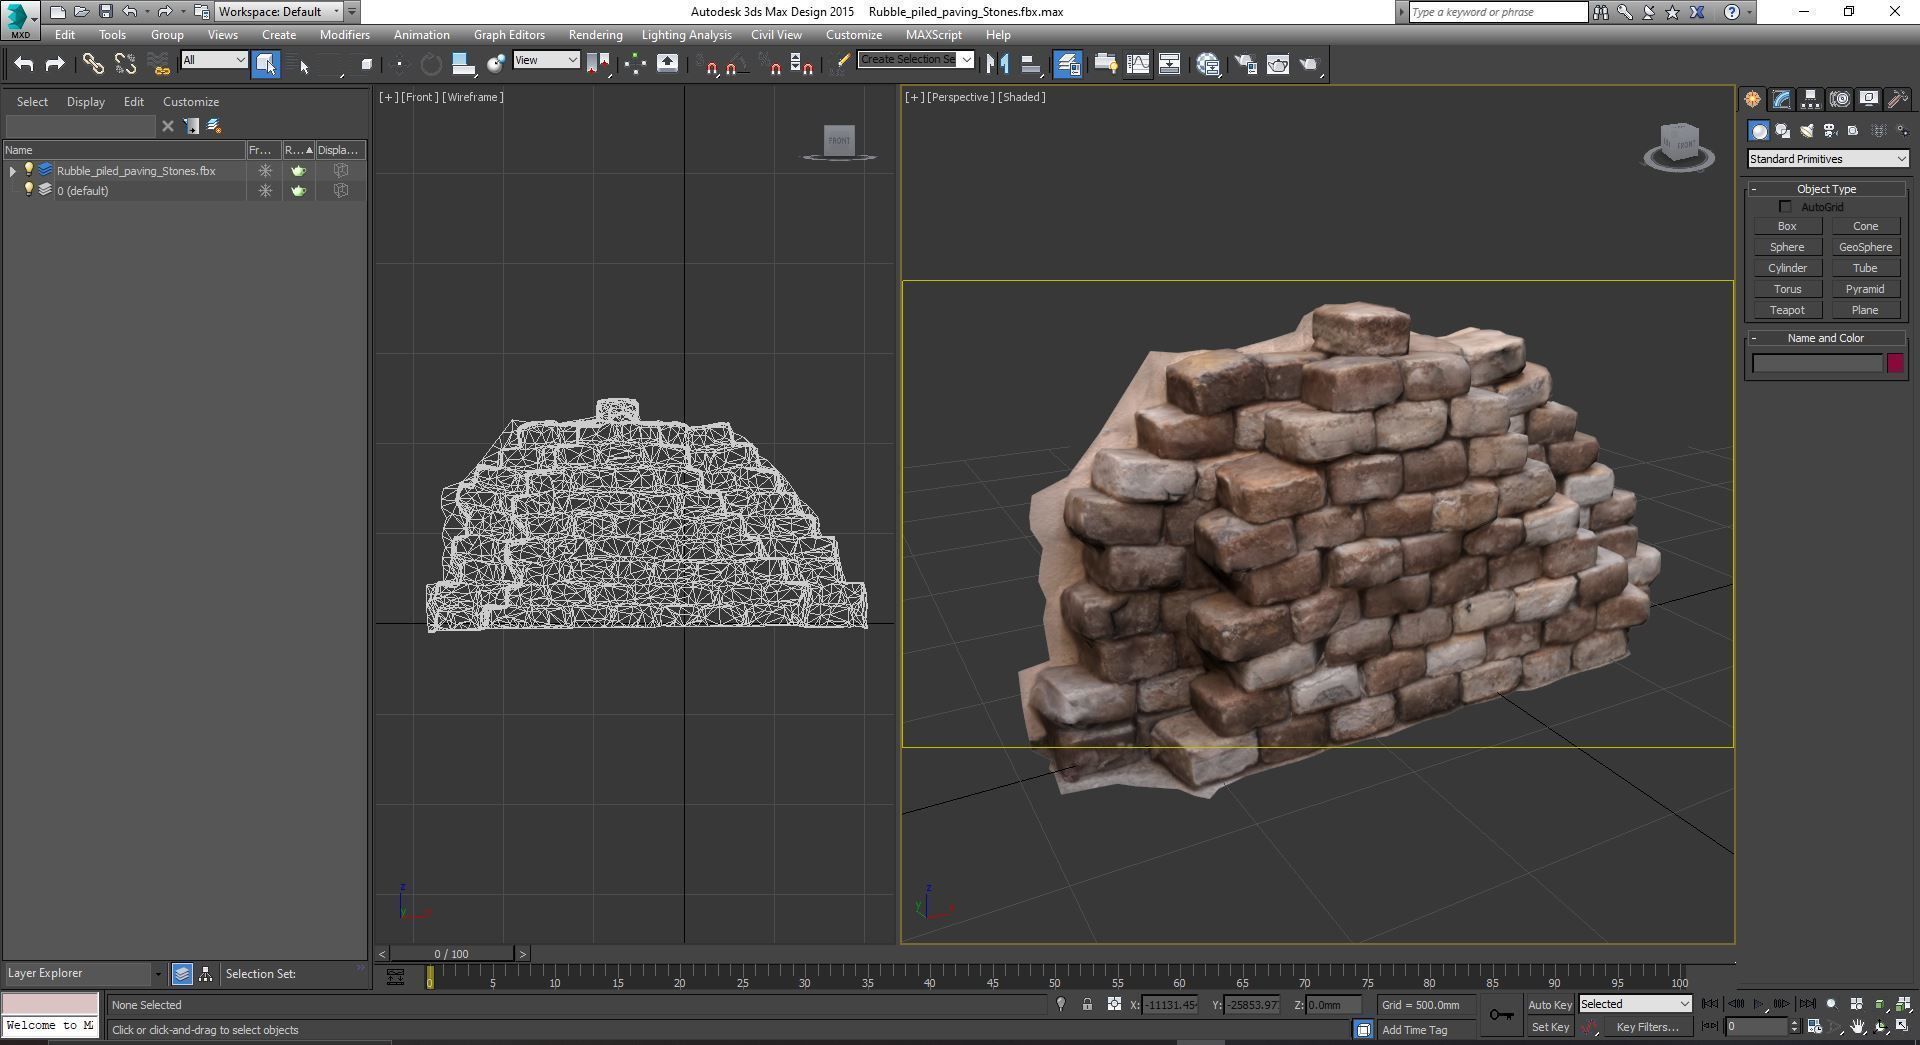Viewport: 1920px width, 1045px height.
Task: Open the Display command panel tab
Action: pos(1868,99)
